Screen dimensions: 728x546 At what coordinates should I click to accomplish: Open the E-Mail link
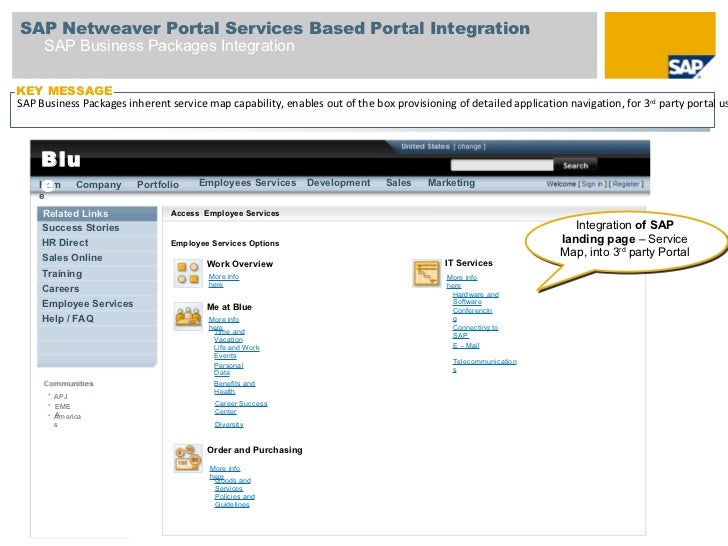point(466,345)
